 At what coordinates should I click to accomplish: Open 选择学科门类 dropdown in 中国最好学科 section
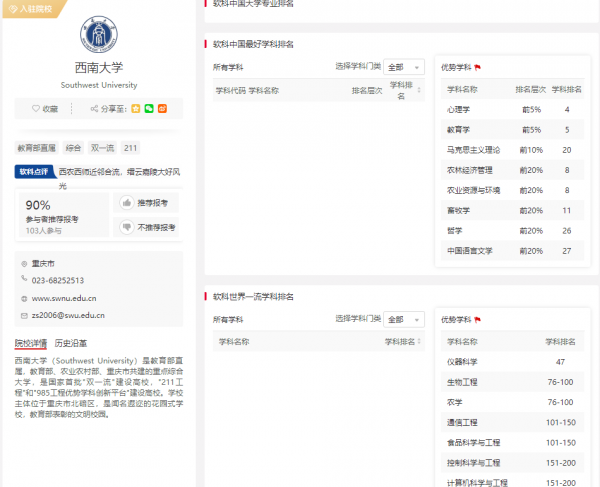click(x=404, y=67)
